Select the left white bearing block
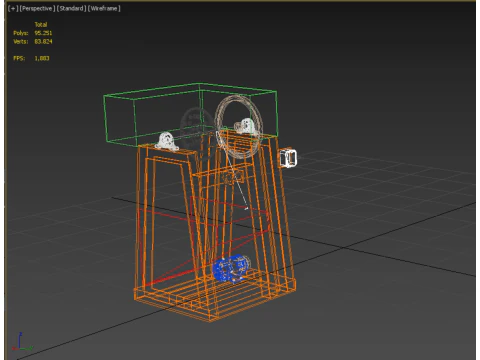The image size is (480, 360). click(166, 141)
